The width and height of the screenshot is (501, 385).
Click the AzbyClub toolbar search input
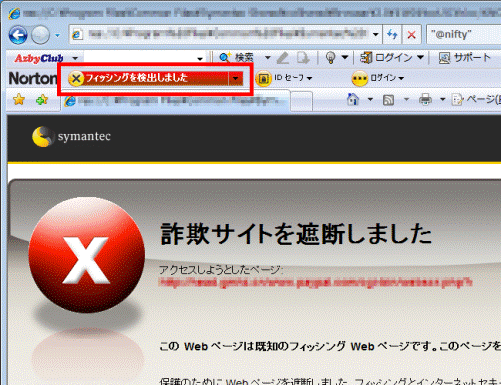140,58
